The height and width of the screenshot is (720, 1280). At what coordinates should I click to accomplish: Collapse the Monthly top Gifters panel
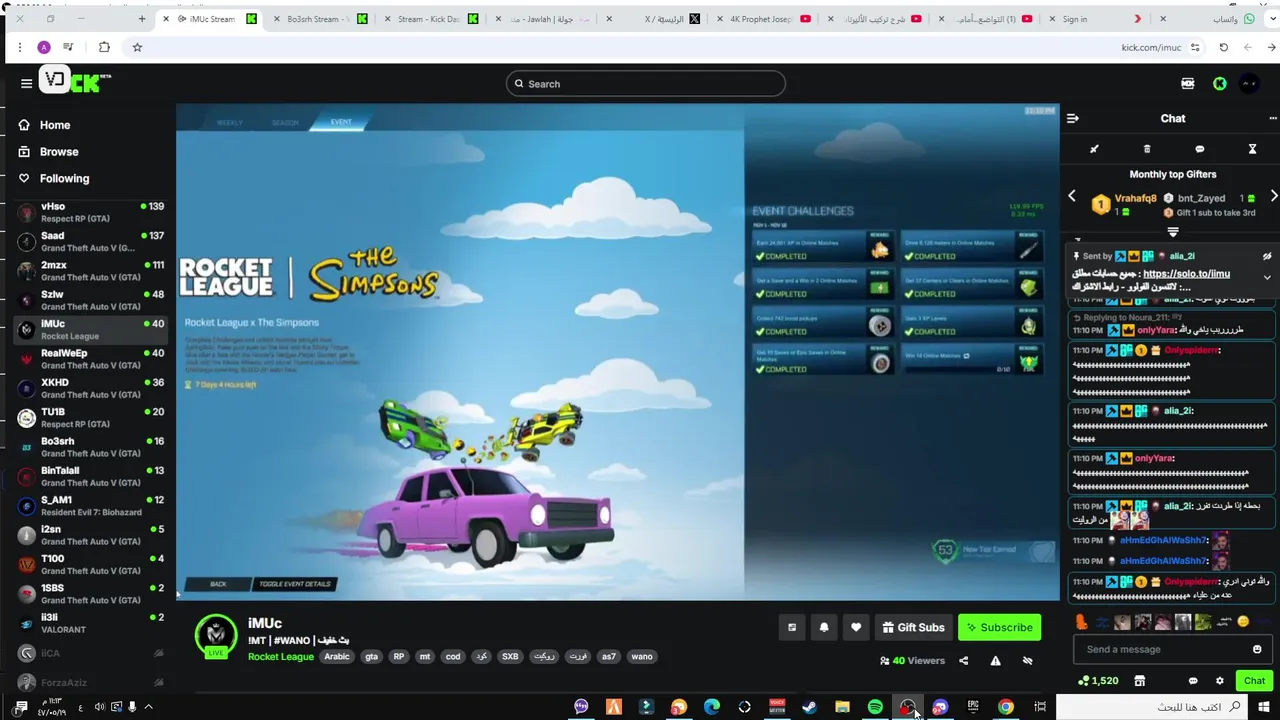1173,232
